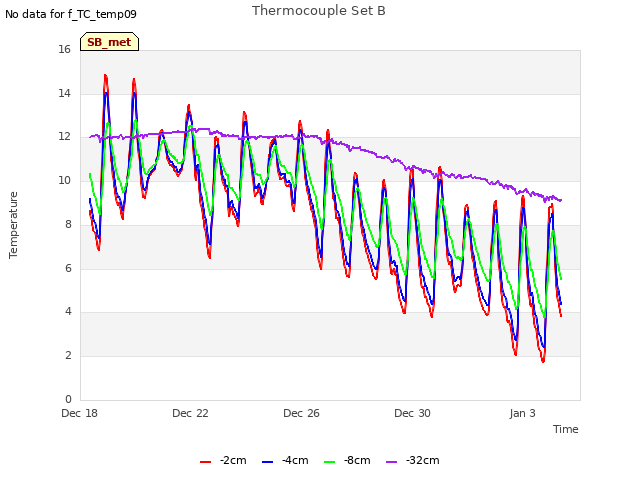This screenshot has width=640, height=480.
Task: Toggle the -2cm legend entry
Action: pos(223,460)
